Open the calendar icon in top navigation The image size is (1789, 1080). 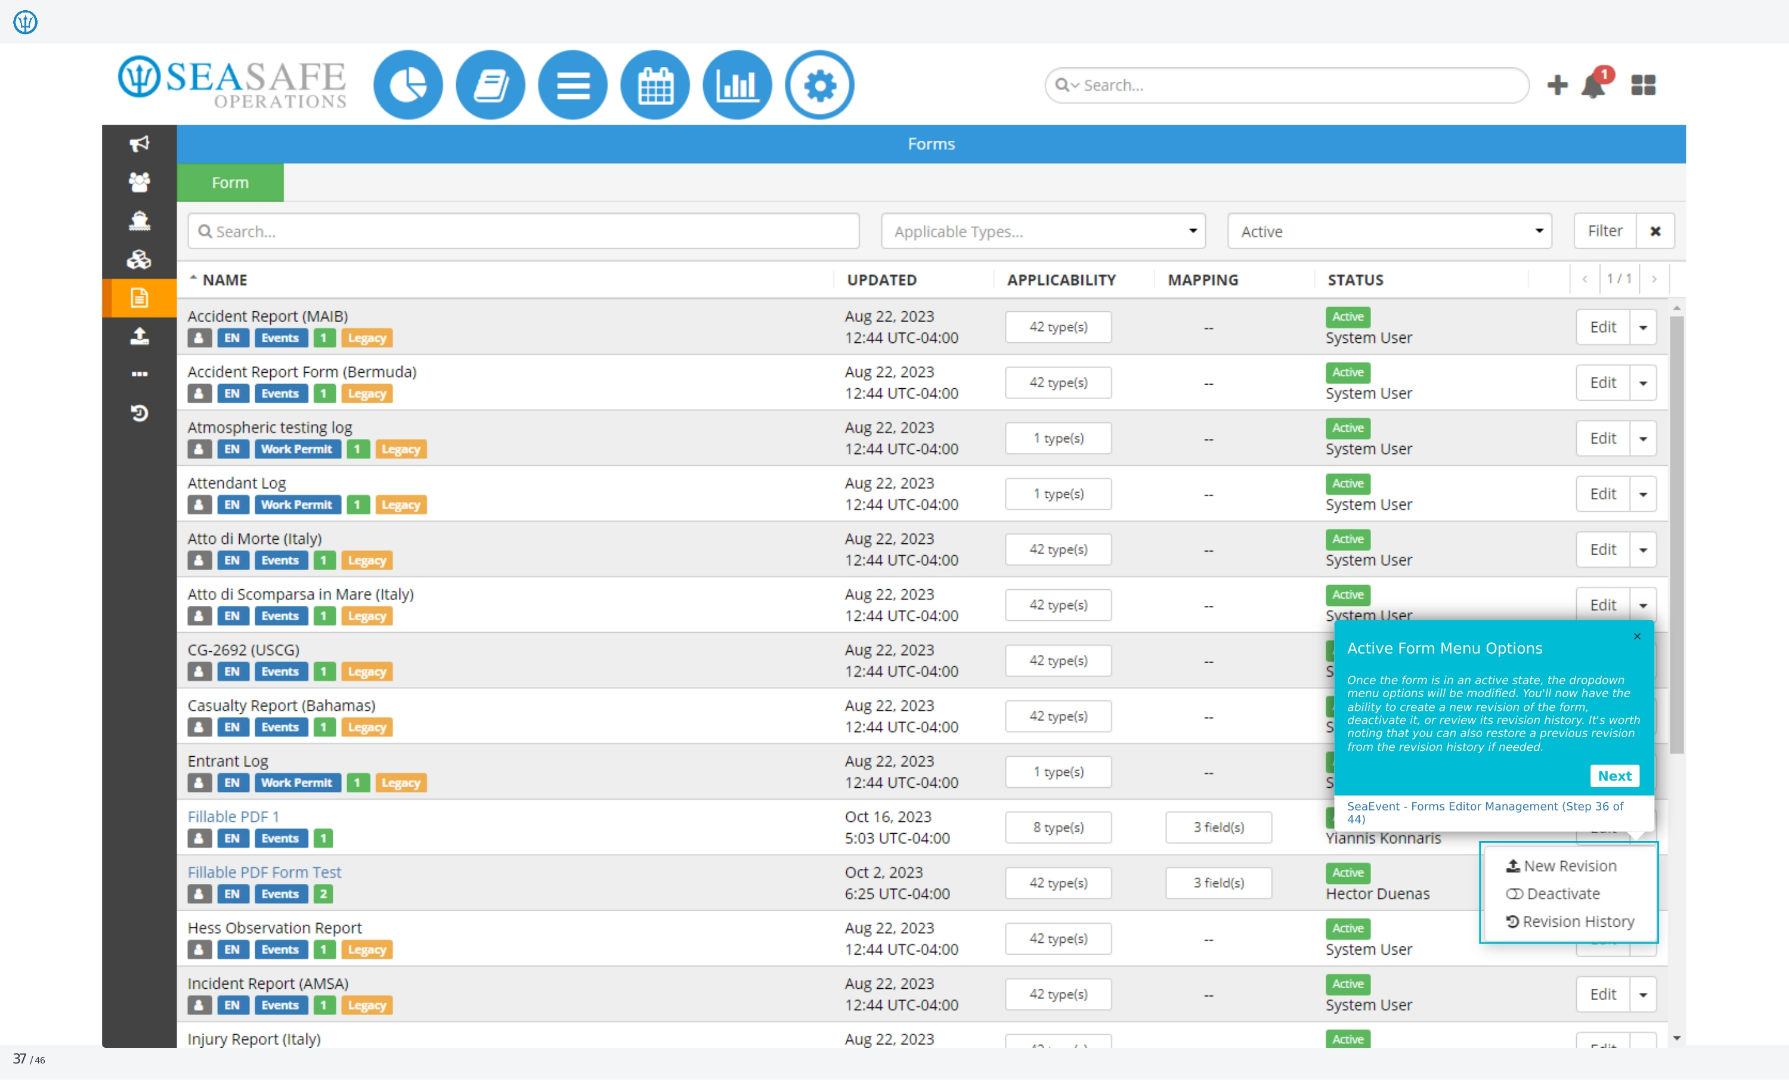pos(655,86)
